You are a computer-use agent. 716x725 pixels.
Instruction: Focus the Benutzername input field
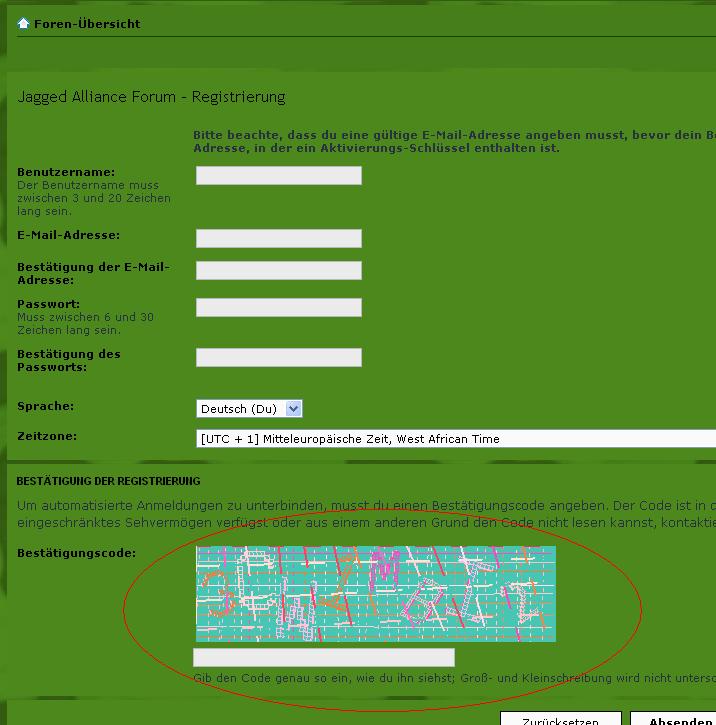(x=279, y=176)
